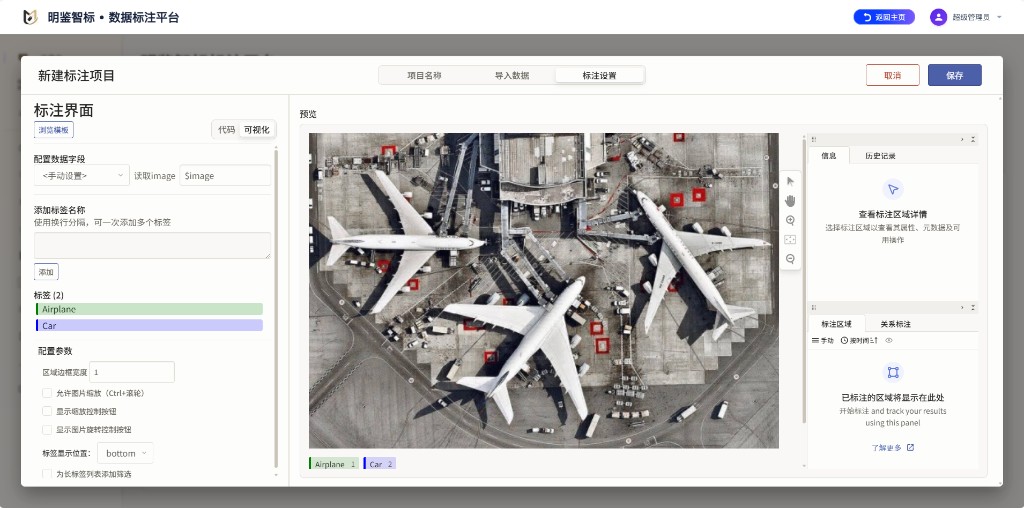This screenshot has height=508, width=1024.
Task: Activate the hand pan tool
Action: 790,200
